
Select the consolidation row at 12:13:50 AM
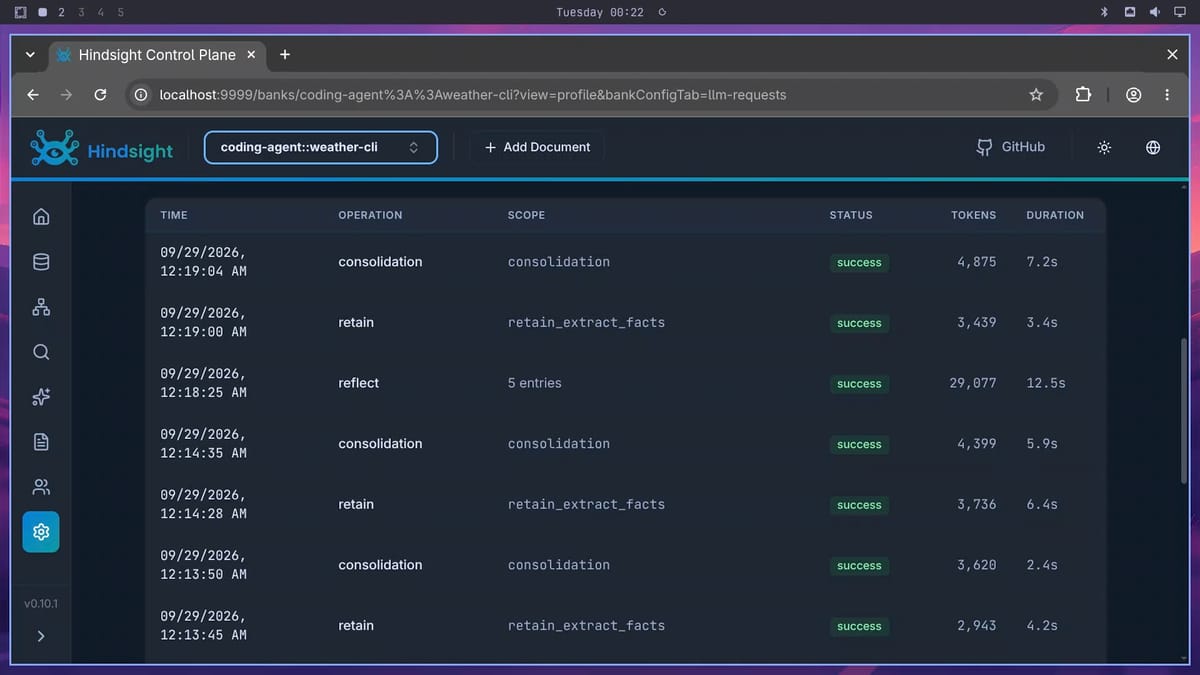625,565
